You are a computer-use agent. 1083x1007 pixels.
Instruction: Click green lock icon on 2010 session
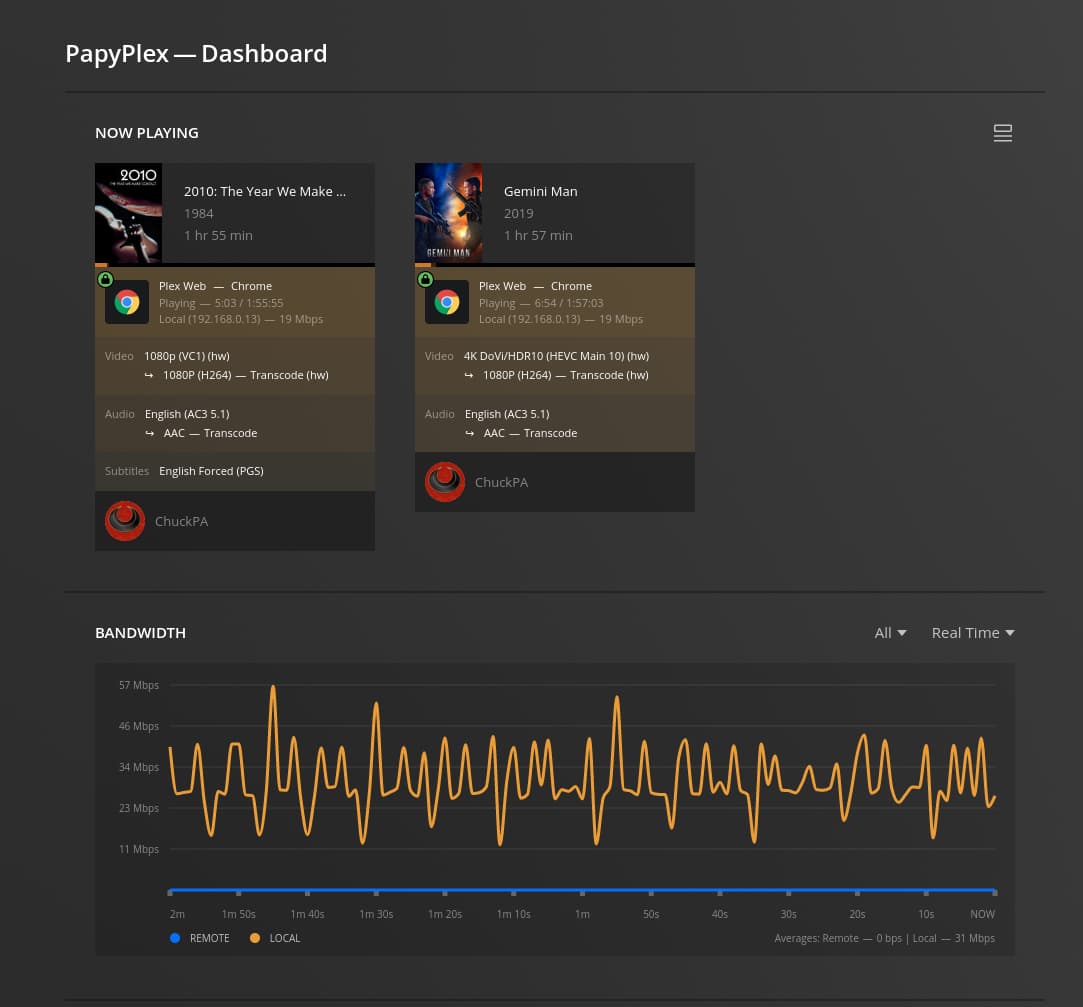click(105, 279)
